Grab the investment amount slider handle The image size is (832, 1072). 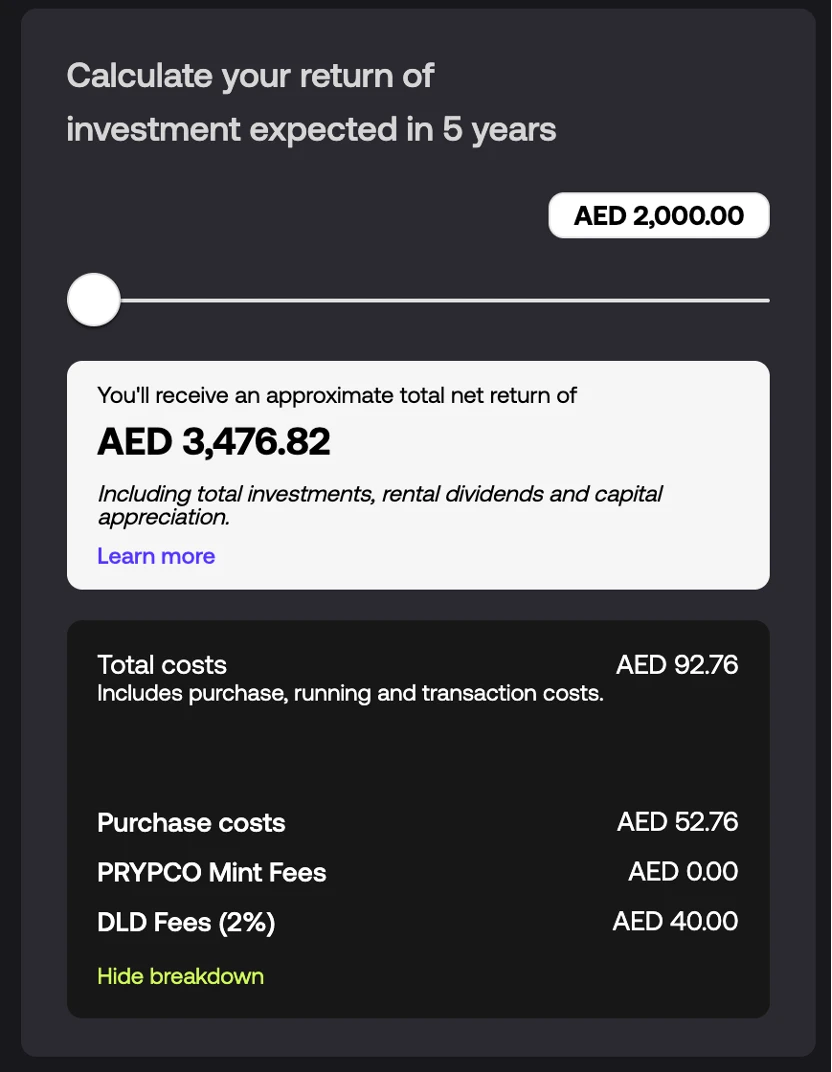(x=94, y=300)
